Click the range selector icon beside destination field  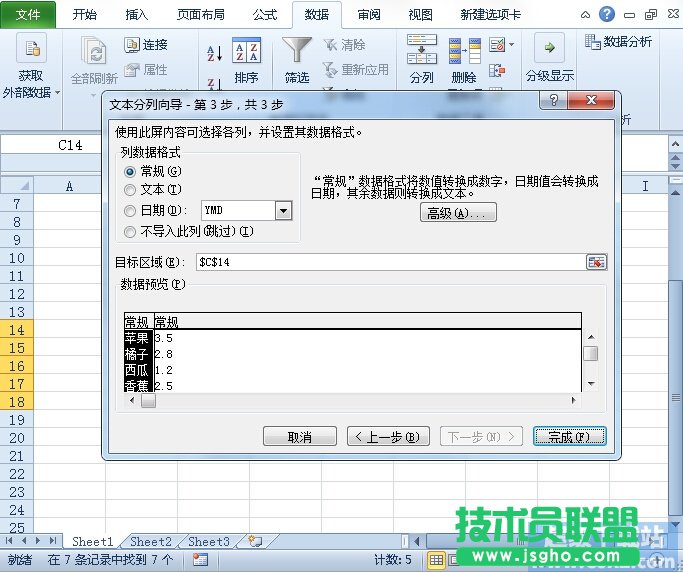(x=596, y=262)
